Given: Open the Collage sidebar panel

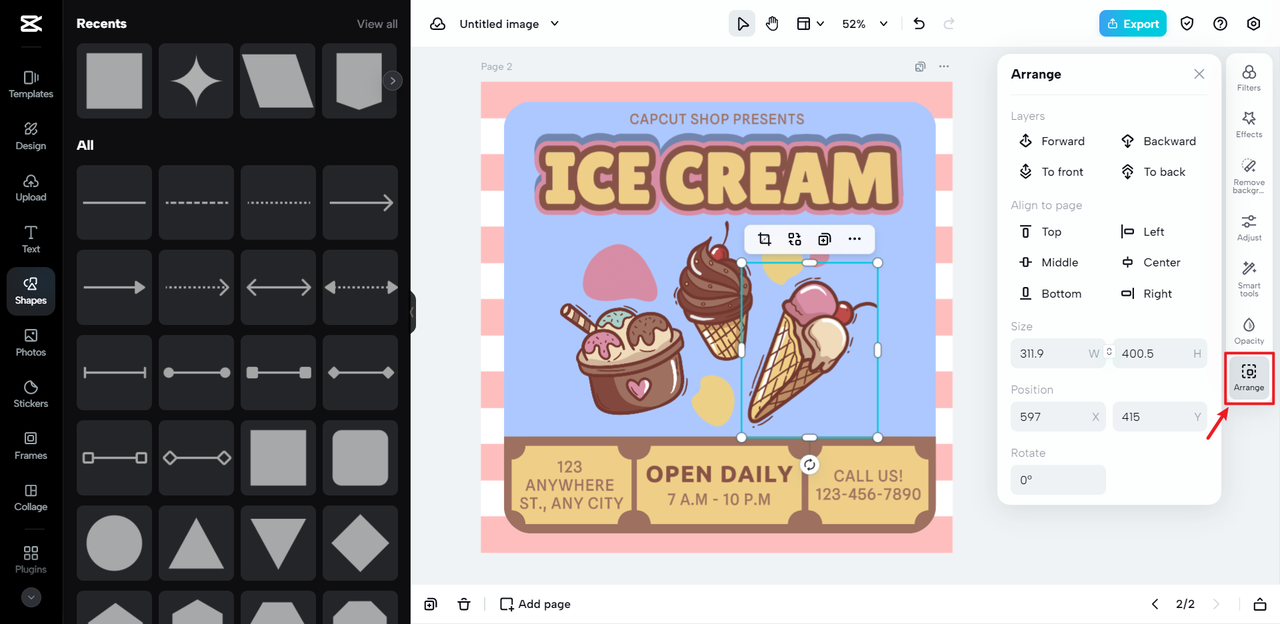Looking at the screenshot, I should [x=31, y=498].
